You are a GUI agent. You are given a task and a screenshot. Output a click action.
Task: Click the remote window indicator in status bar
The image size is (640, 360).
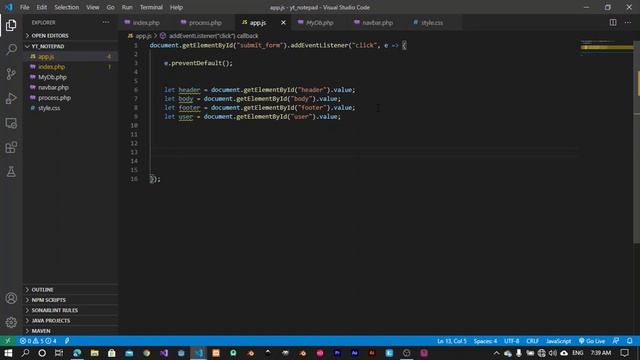[7, 341]
